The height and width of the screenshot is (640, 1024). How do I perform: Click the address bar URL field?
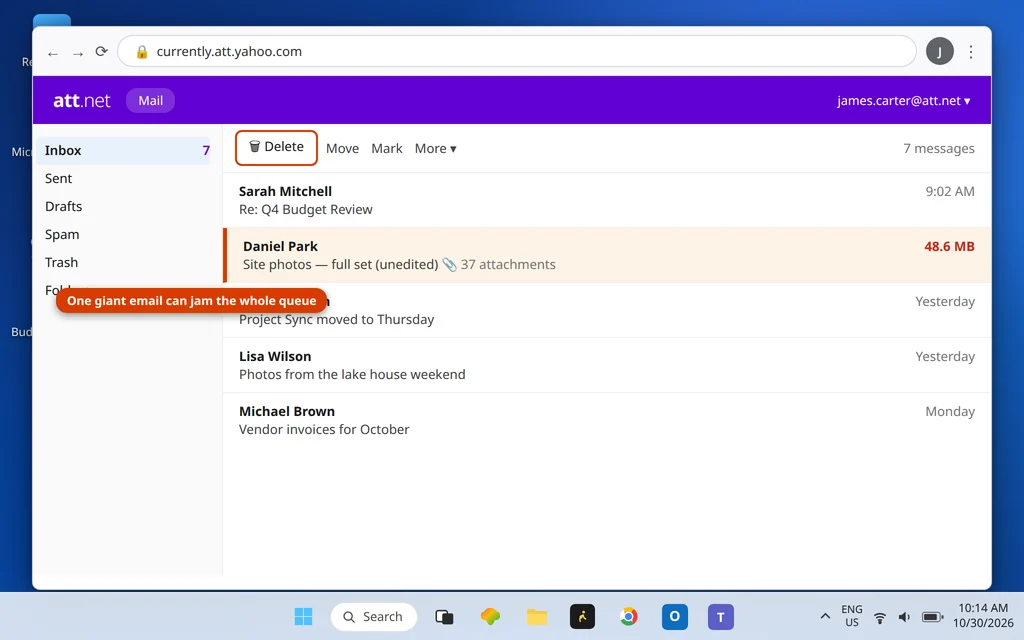tap(517, 52)
